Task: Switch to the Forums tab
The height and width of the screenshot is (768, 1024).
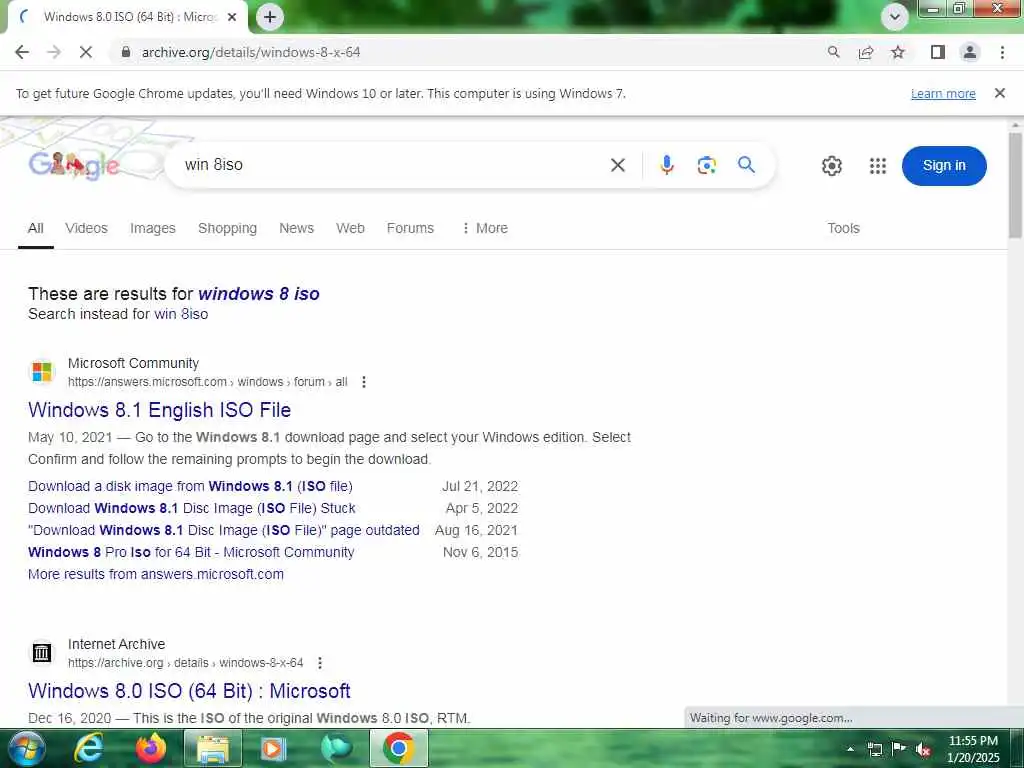Action: click(x=410, y=229)
